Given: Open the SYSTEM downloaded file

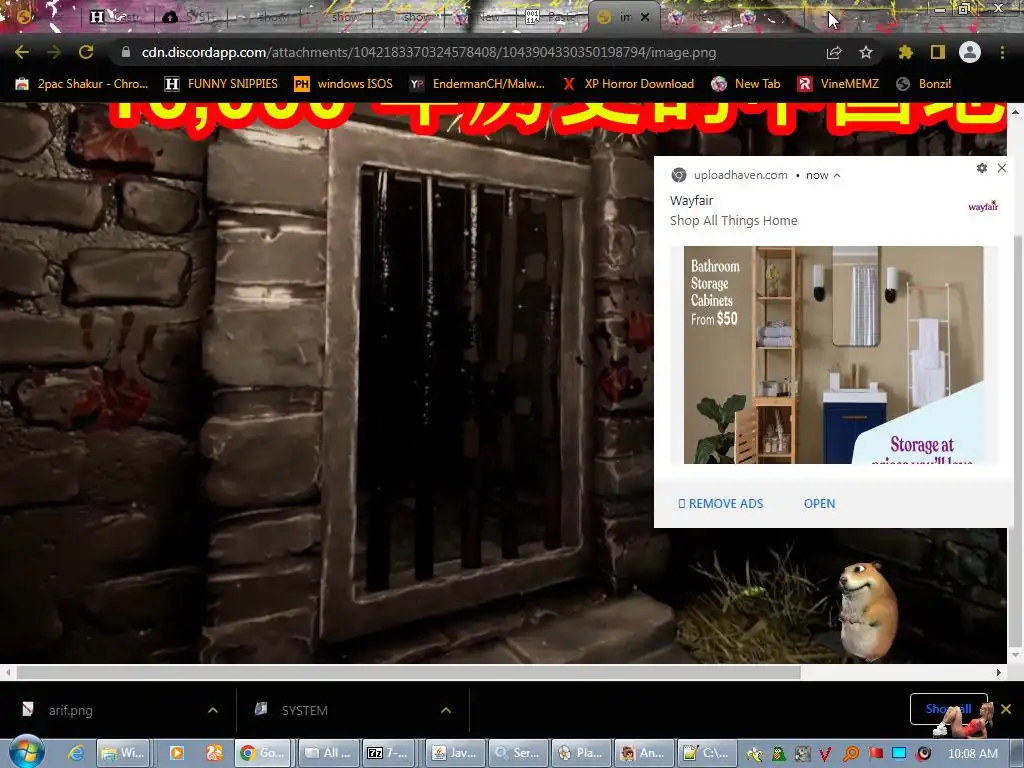Looking at the screenshot, I should [x=304, y=710].
